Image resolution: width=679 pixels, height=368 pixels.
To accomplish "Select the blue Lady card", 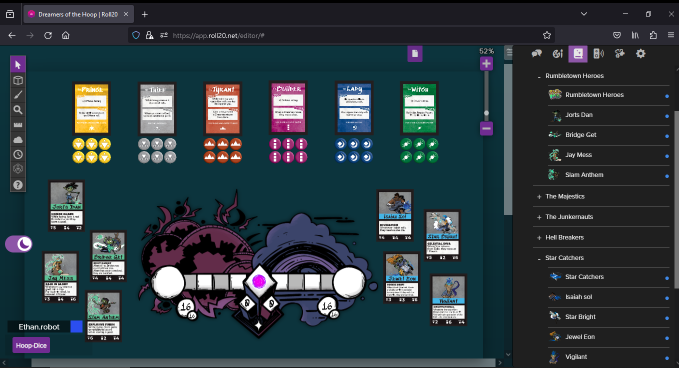I will (354, 108).
